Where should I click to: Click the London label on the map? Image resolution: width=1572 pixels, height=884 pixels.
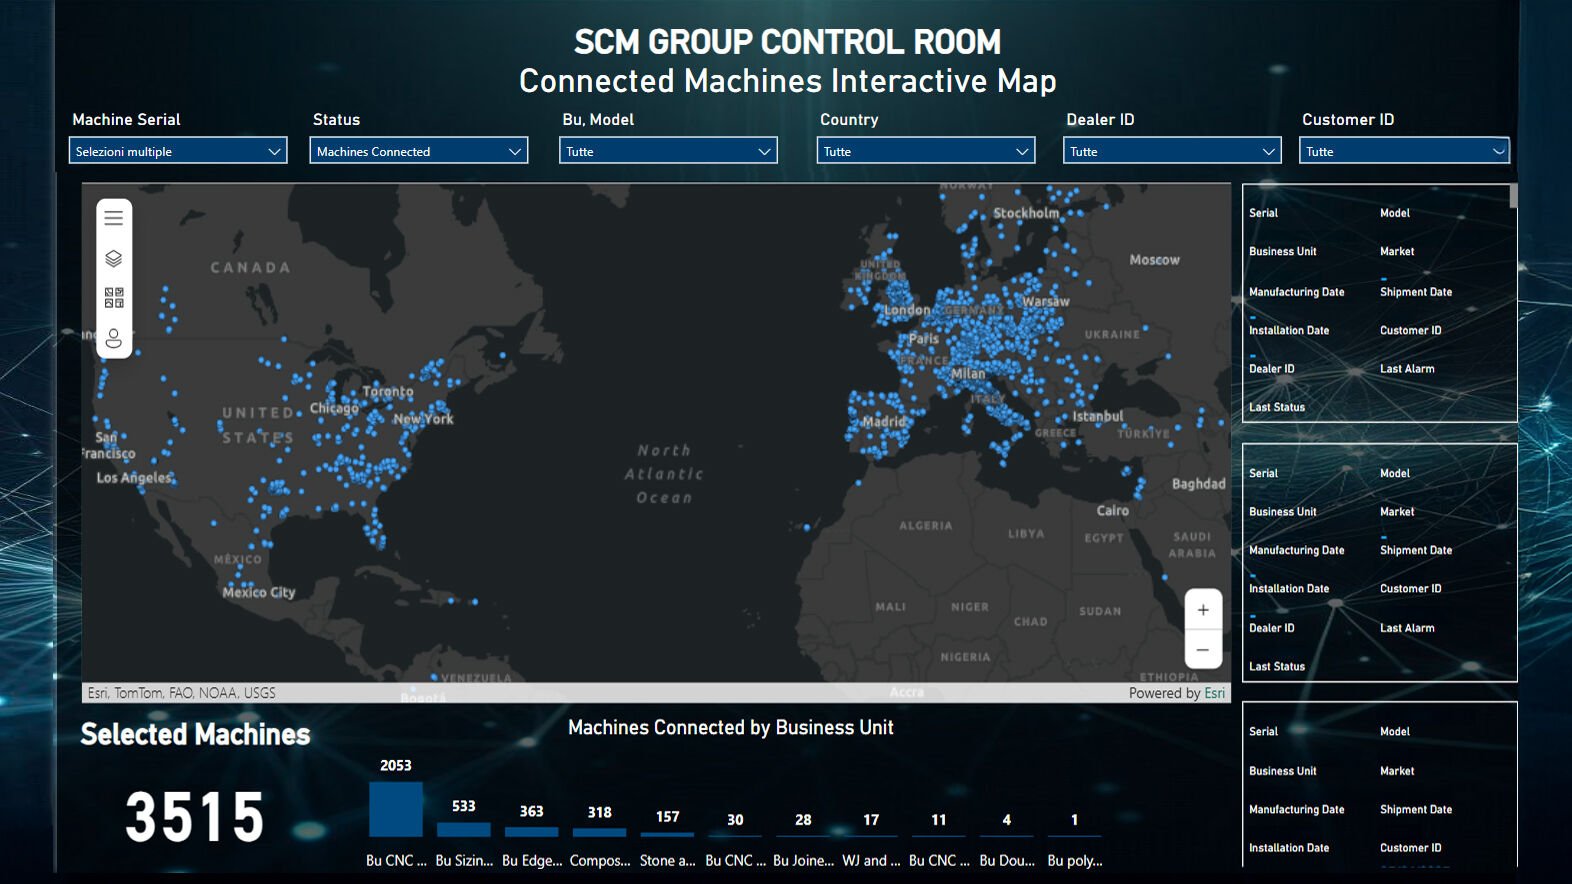907,310
